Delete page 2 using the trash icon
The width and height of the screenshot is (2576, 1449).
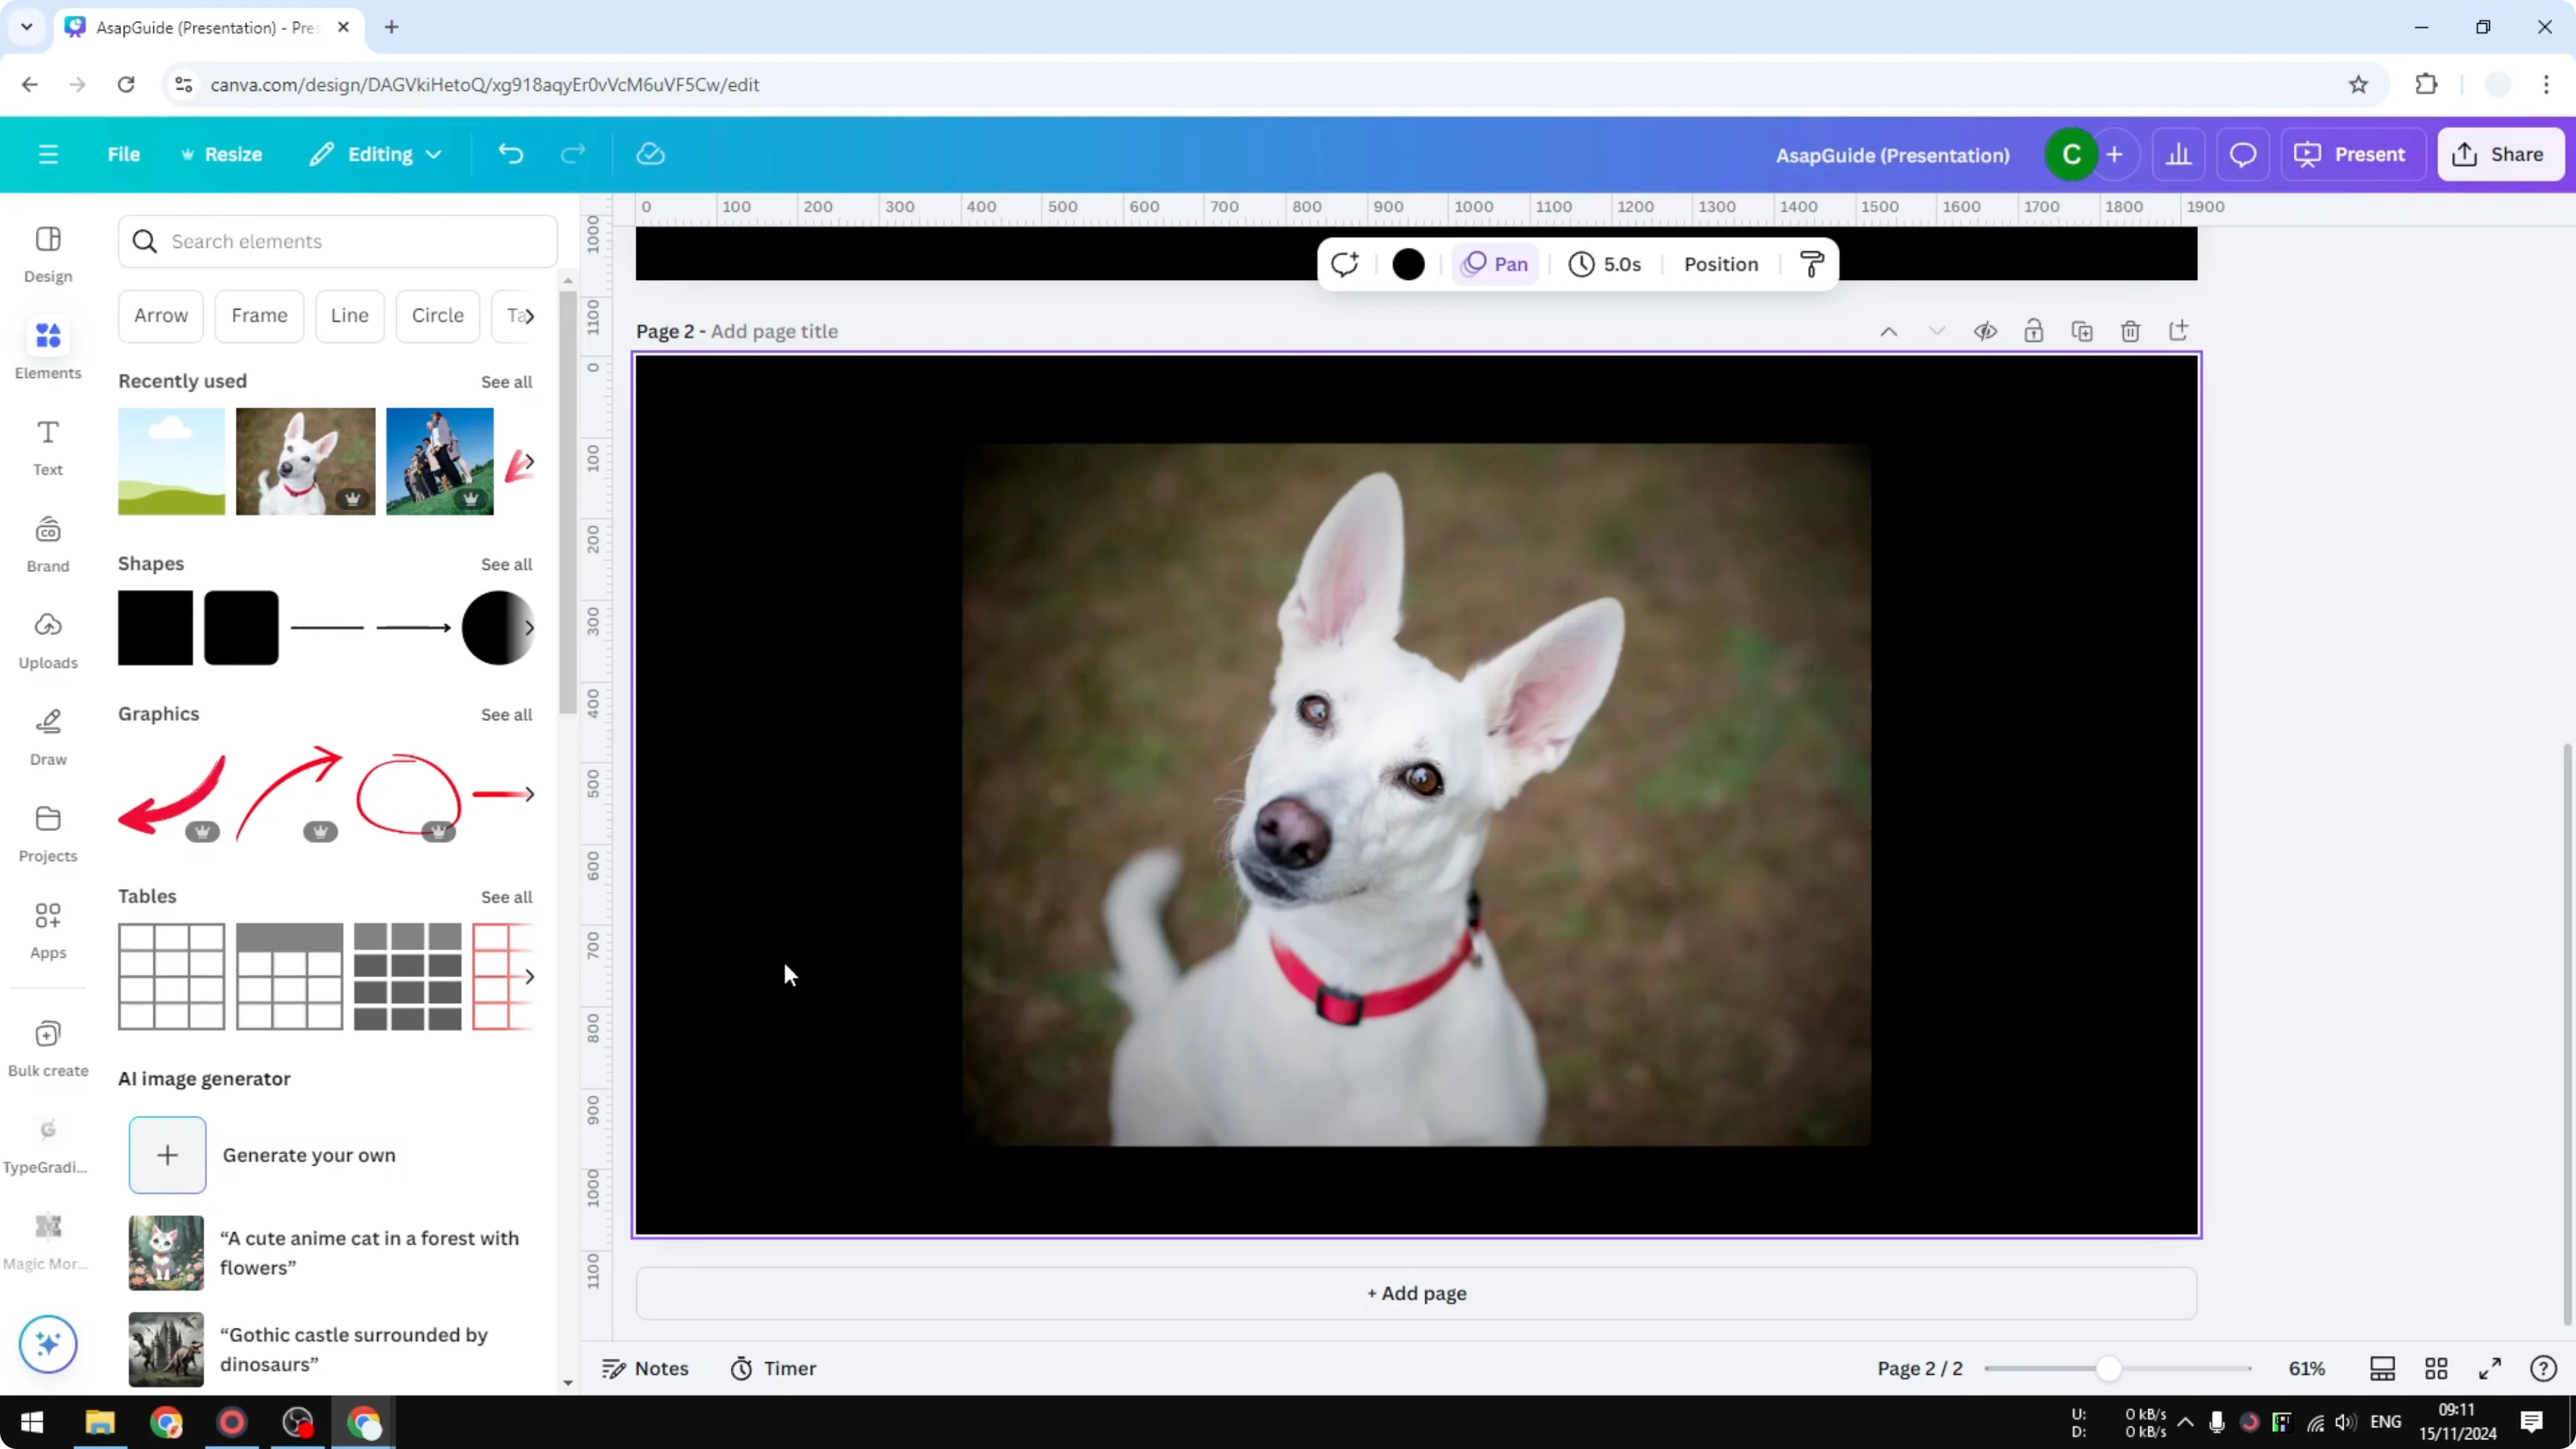(x=2130, y=330)
